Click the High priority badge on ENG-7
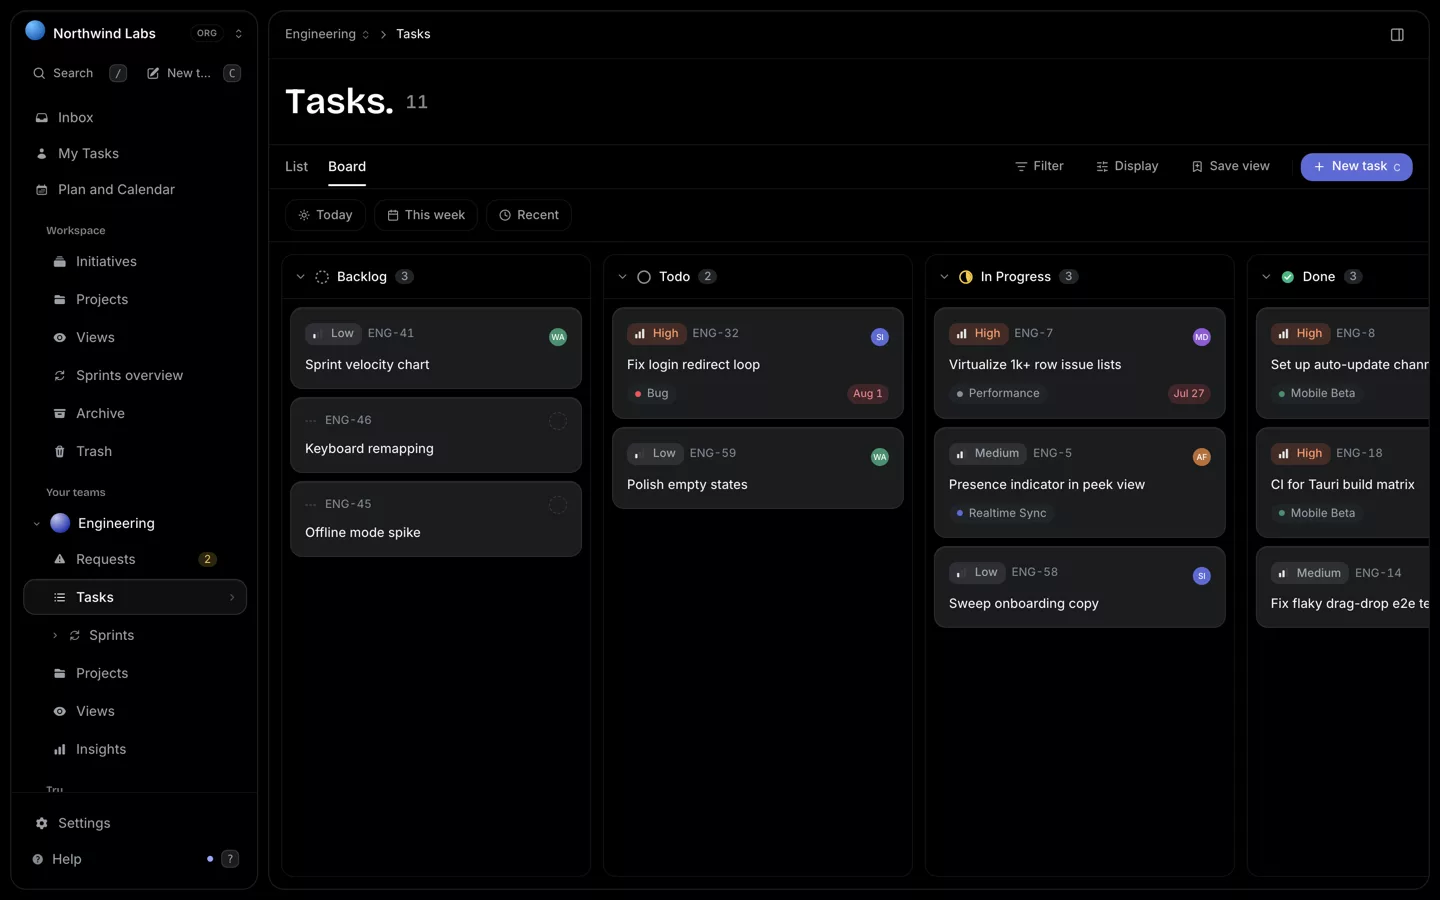Screen dimensions: 1440x900 [x=978, y=333]
